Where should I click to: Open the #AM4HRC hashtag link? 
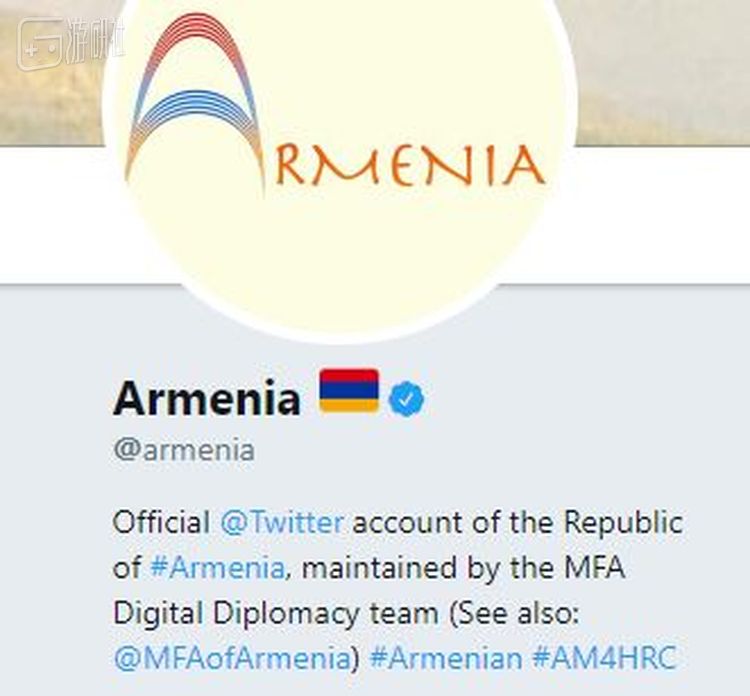(x=605, y=658)
